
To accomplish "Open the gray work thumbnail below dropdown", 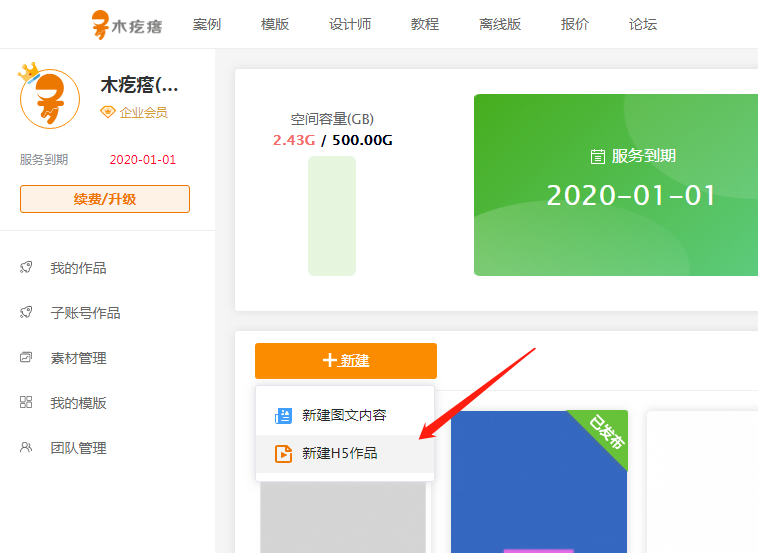I will point(343,517).
